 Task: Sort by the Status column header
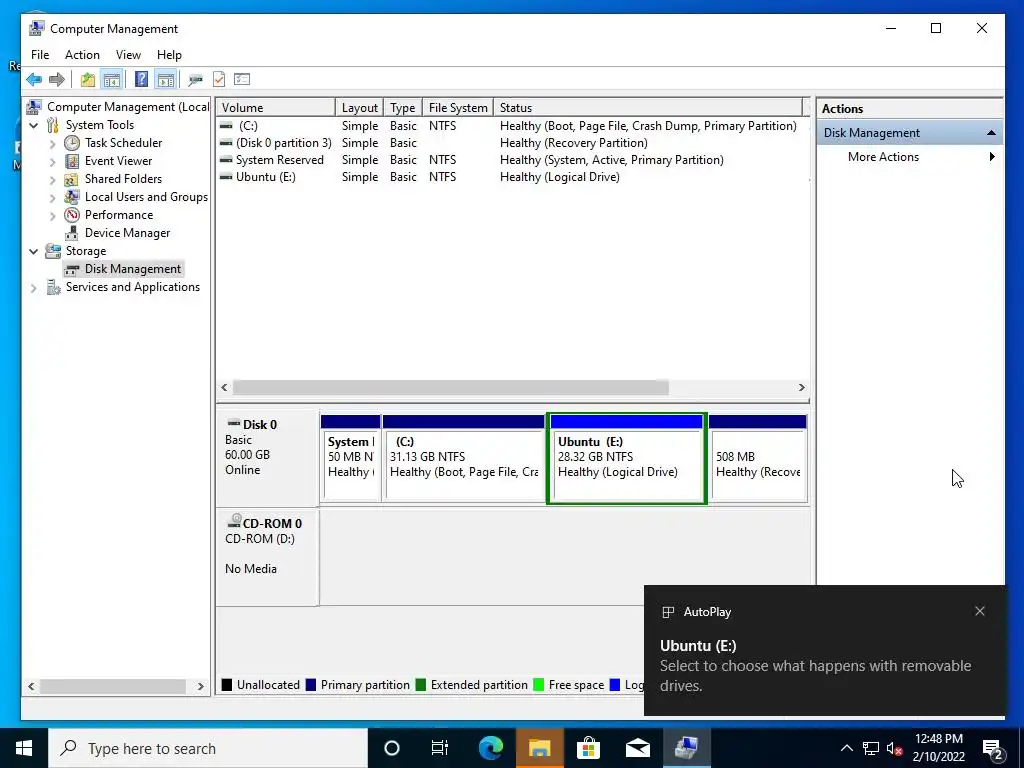coord(648,108)
